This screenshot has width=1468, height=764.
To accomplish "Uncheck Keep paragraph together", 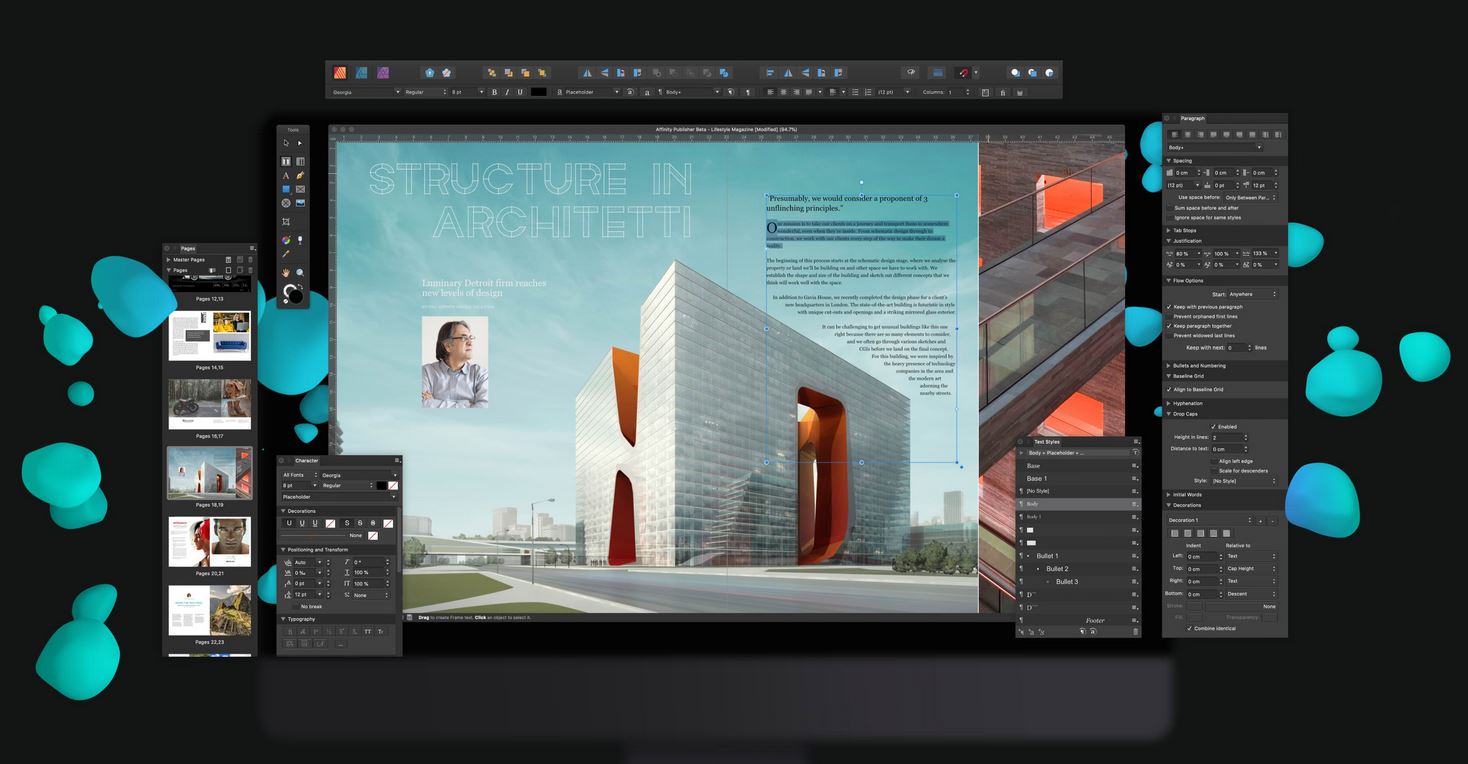I will pyautogui.click(x=1169, y=326).
